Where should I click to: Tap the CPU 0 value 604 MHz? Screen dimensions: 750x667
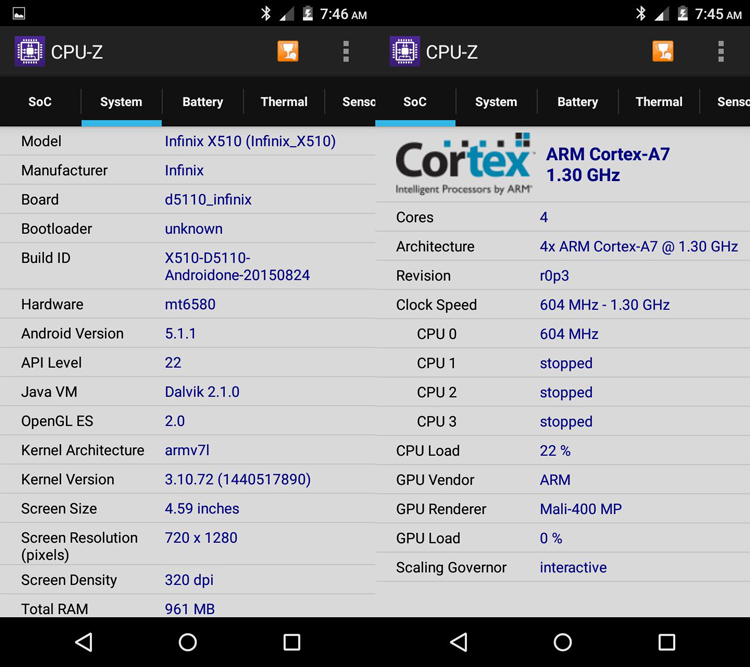569,334
